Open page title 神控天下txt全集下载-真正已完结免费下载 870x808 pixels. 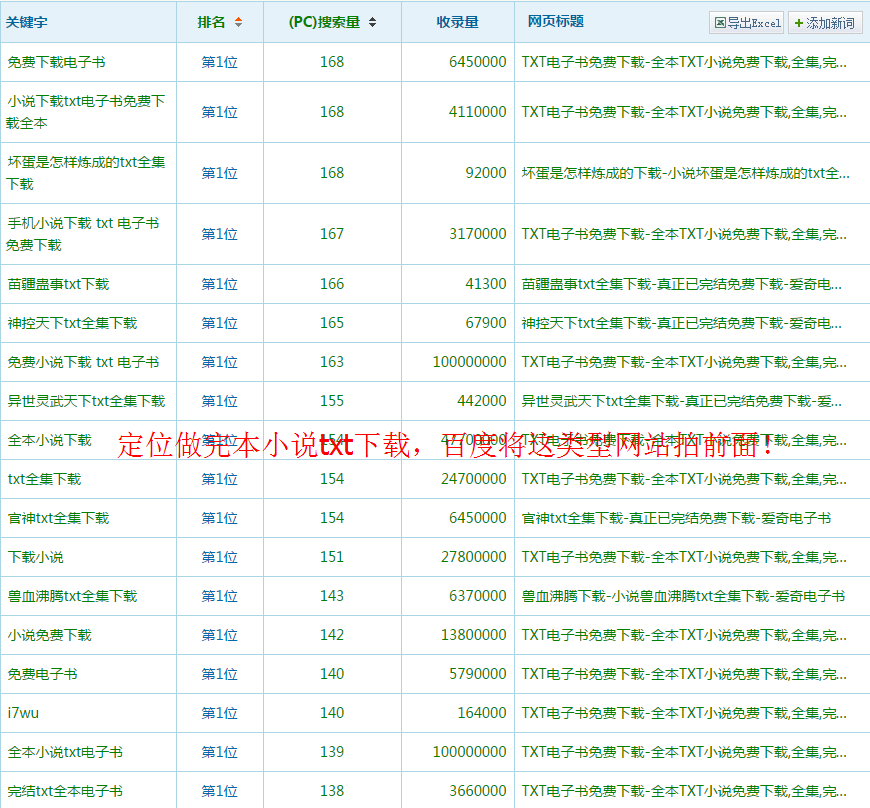[x=681, y=323]
